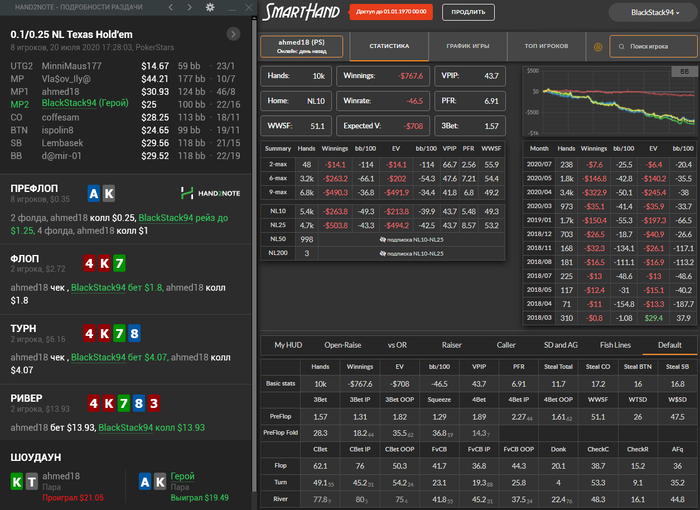Screen dimensions: 700x510
Task: Click the WTSD value 26
Action: click(x=638, y=417)
